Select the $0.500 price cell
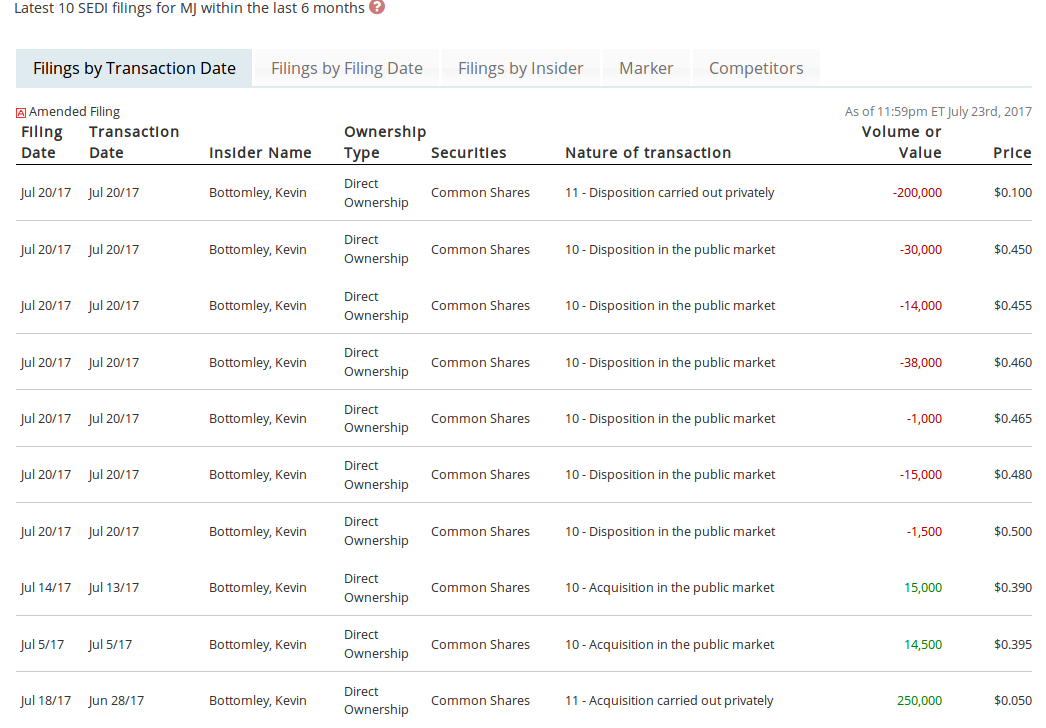This screenshot has width=1046, height=728. coord(1013,532)
